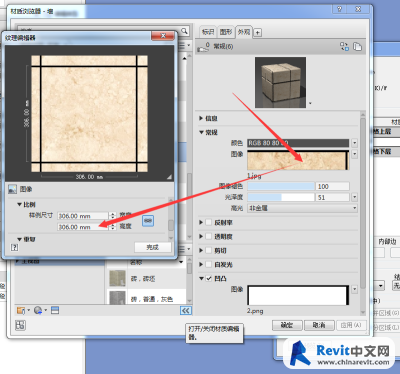The image size is (400, 374).
Task: Open the library folder dropdown arrow
Action: pos(29,310)
